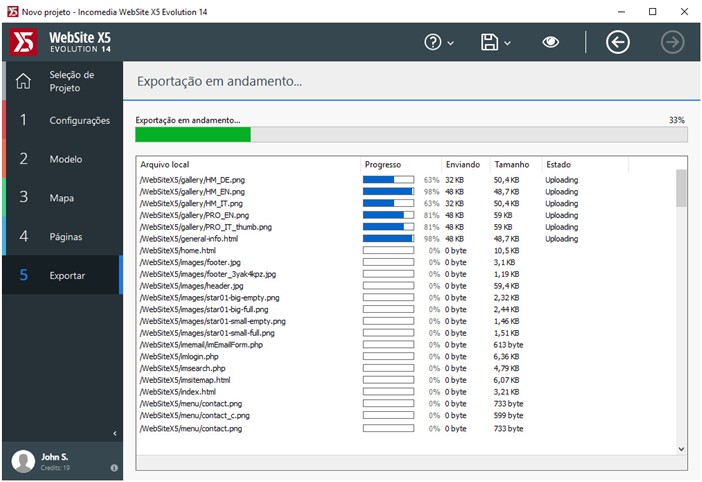Collapse the sidebar using chevron arrow
The width and height of the screenshot is (702, 482).
(114, 433)
